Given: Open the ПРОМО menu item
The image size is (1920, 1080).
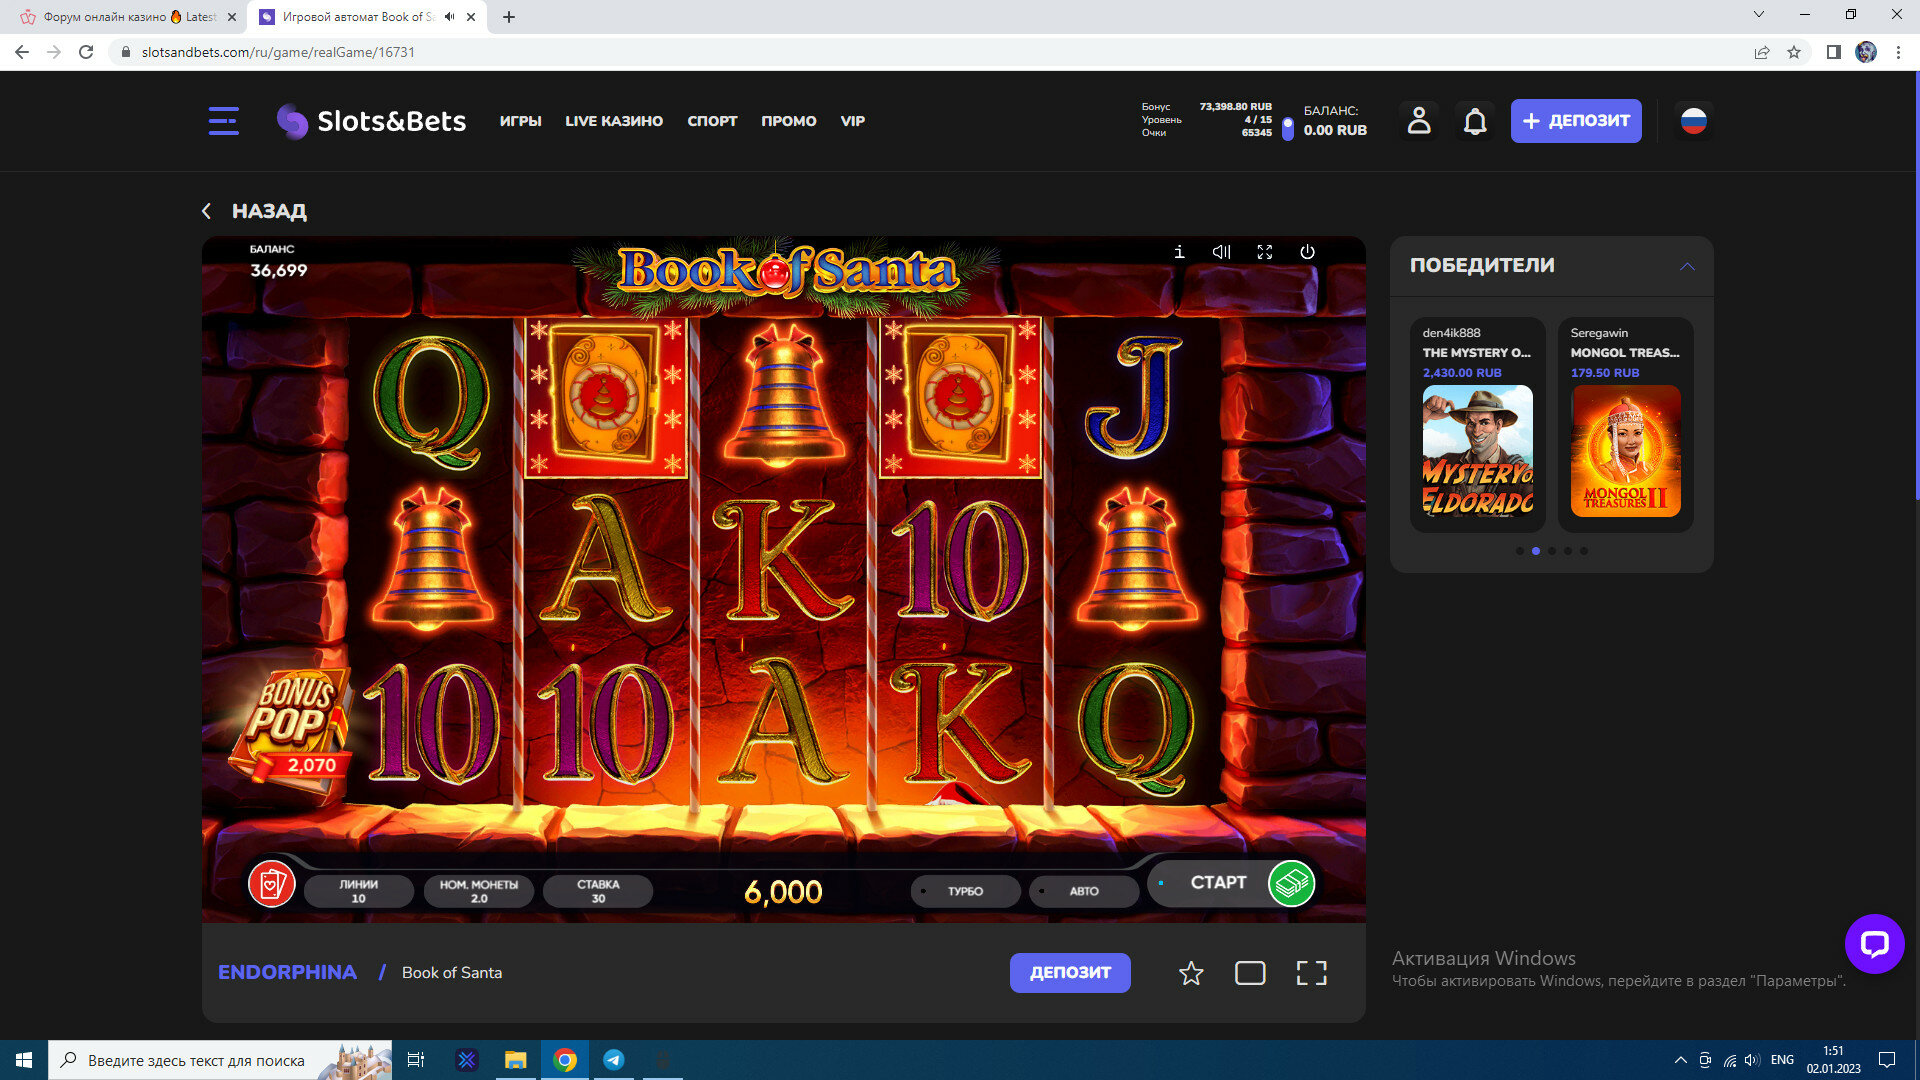Looking at the screenshot, I should point(788,121).
